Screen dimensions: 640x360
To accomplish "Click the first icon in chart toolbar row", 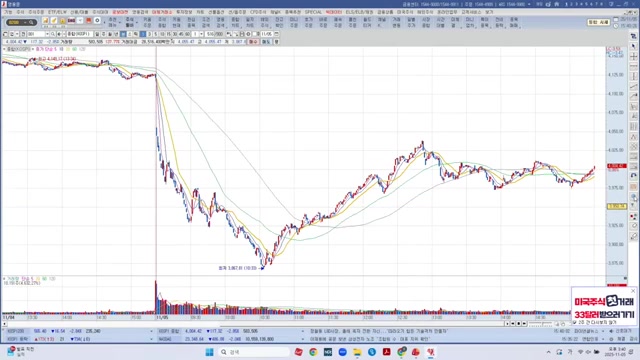I will [5, 34].
